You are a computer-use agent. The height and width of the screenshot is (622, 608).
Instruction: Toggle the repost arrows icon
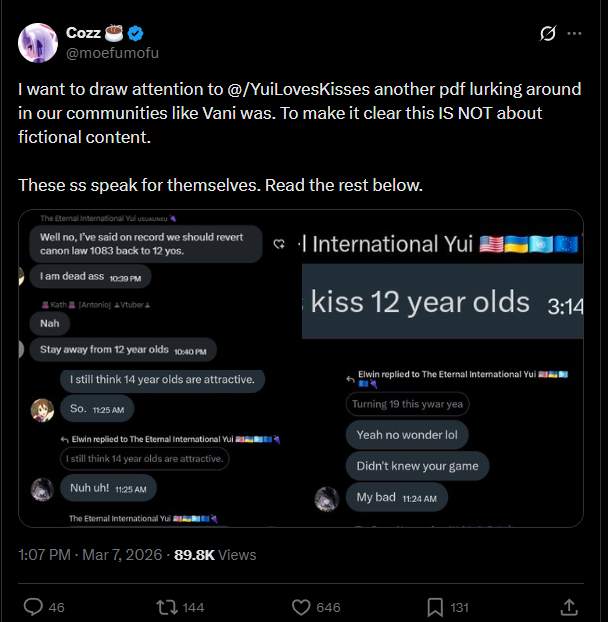(x=166, y=606)
